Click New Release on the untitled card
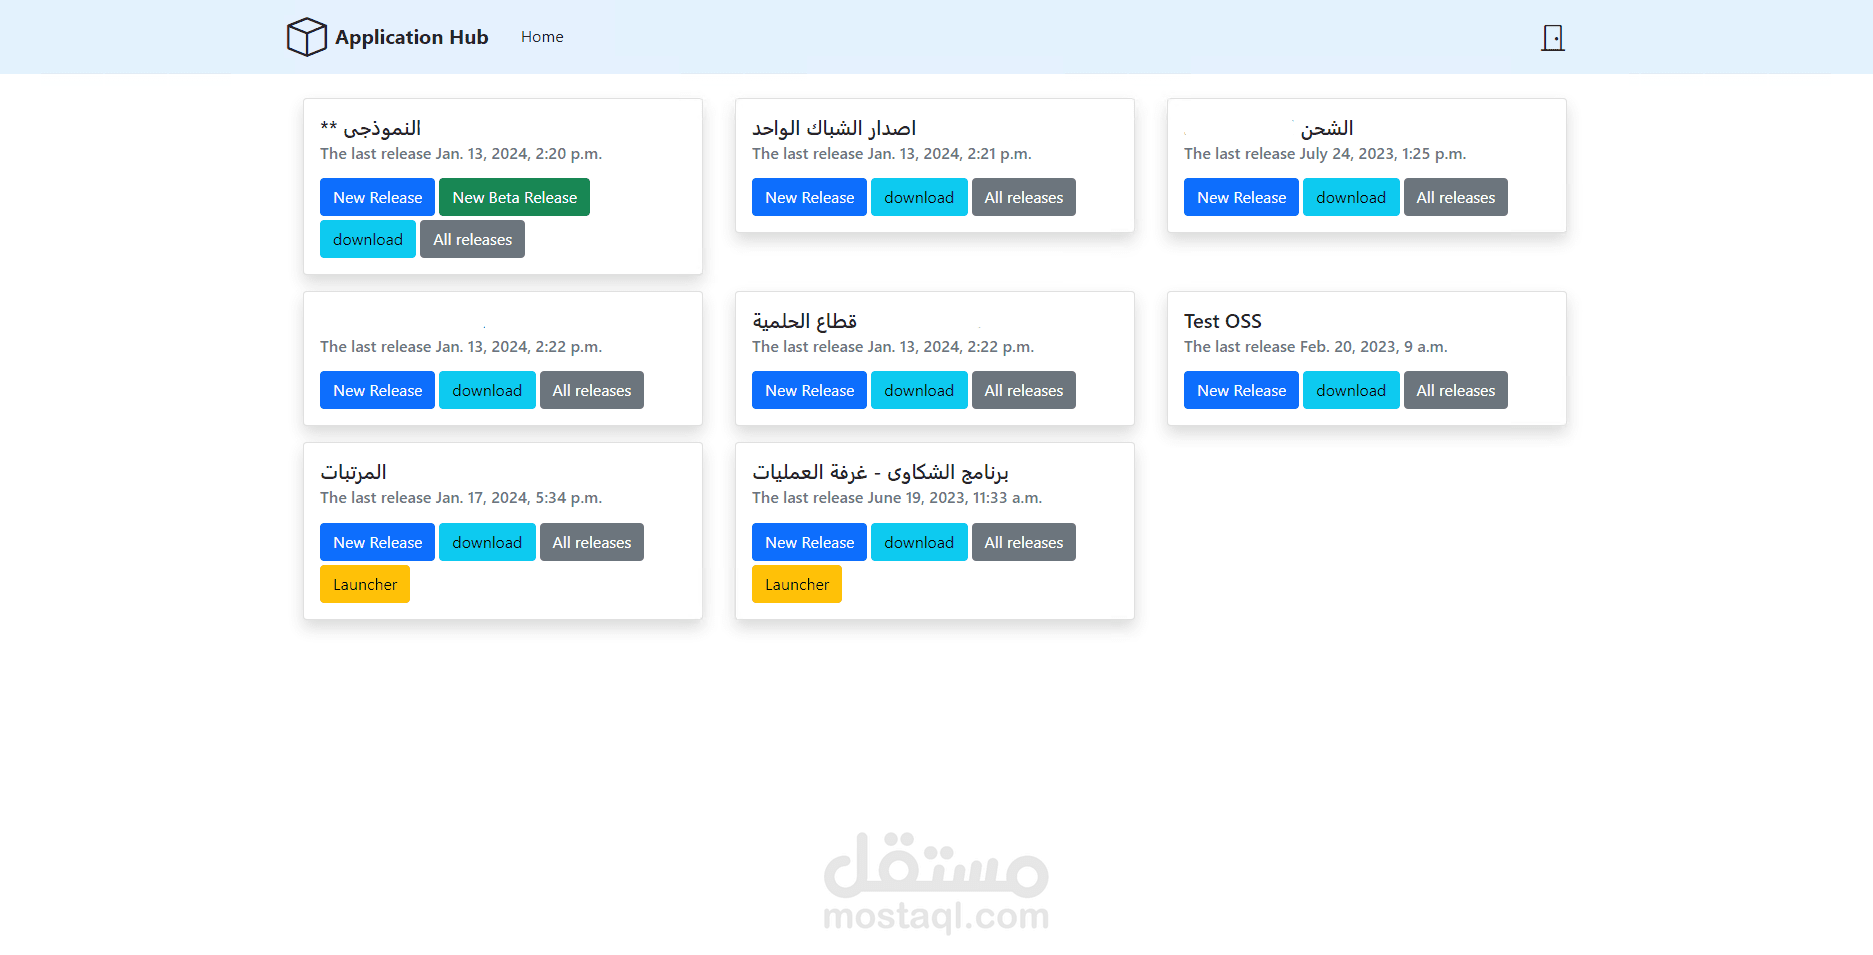Image resolution: width=1873 pixels, height=955 pixels. pyautogui.click(x=378, y=390)
